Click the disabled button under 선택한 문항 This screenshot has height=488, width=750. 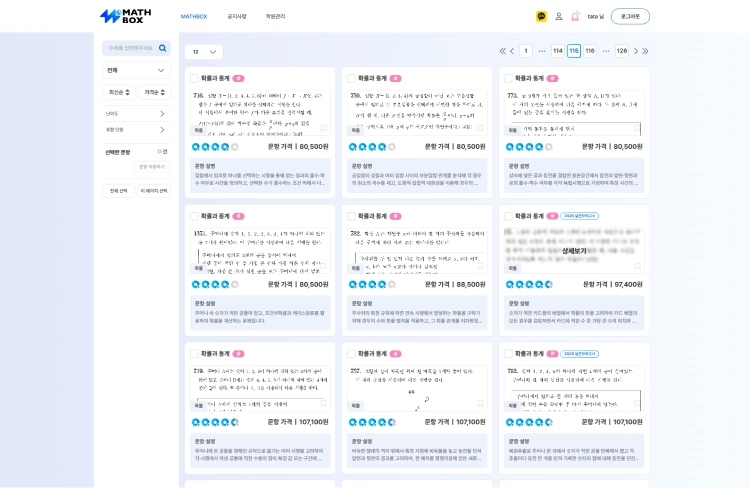click(x=152, y=167)
